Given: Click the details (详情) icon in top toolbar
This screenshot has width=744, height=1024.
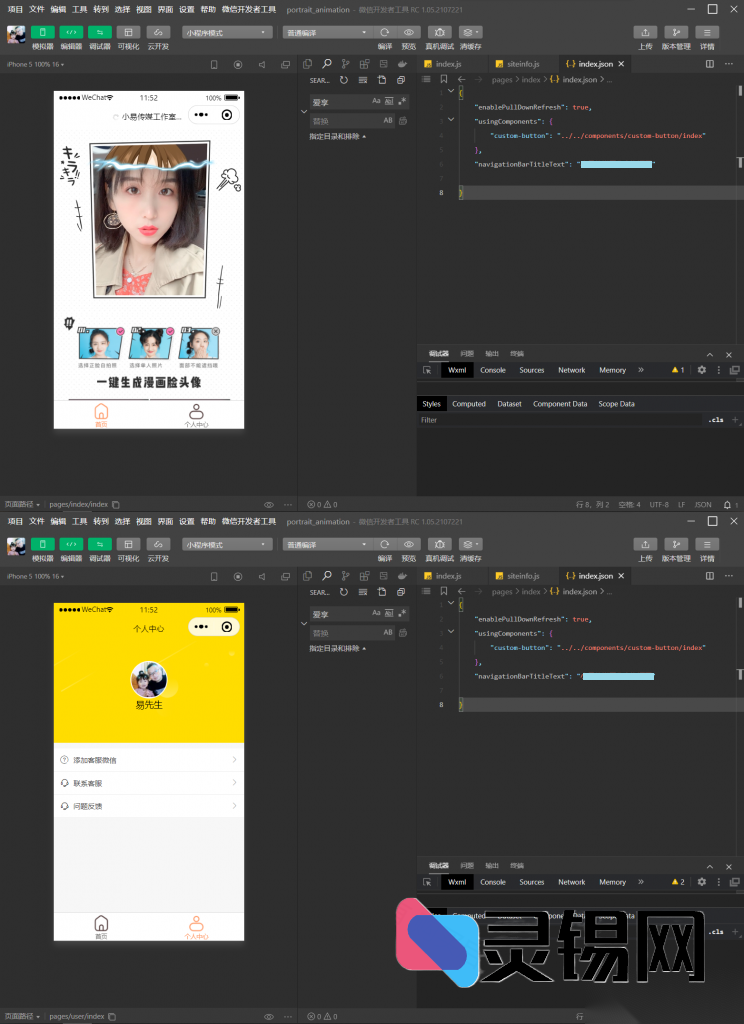Looking at the screenshot, I should coord(707,32).
